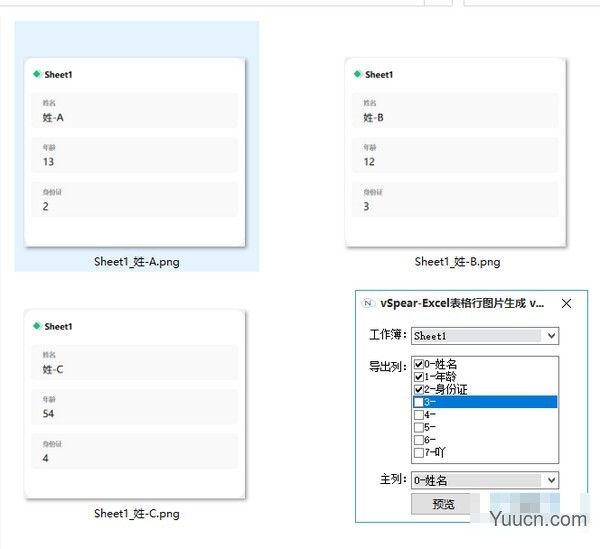
Task: Check the 5- column checkbox
Action: point(419,427)
